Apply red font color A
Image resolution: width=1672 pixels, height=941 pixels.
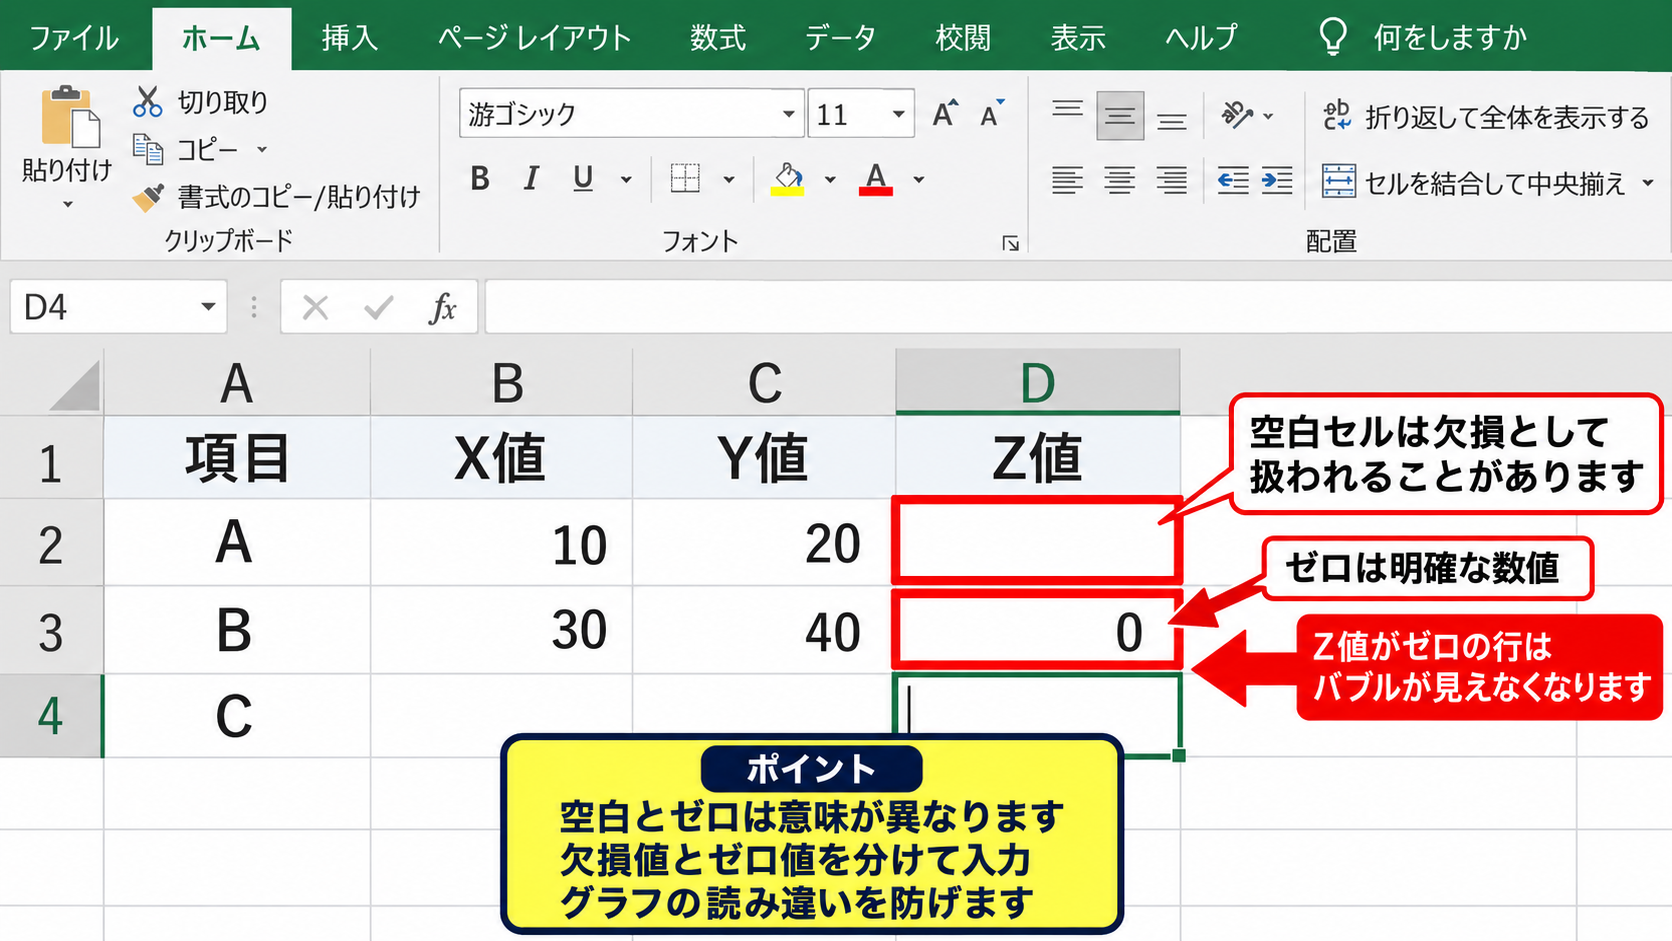click(x=876, y=179)
